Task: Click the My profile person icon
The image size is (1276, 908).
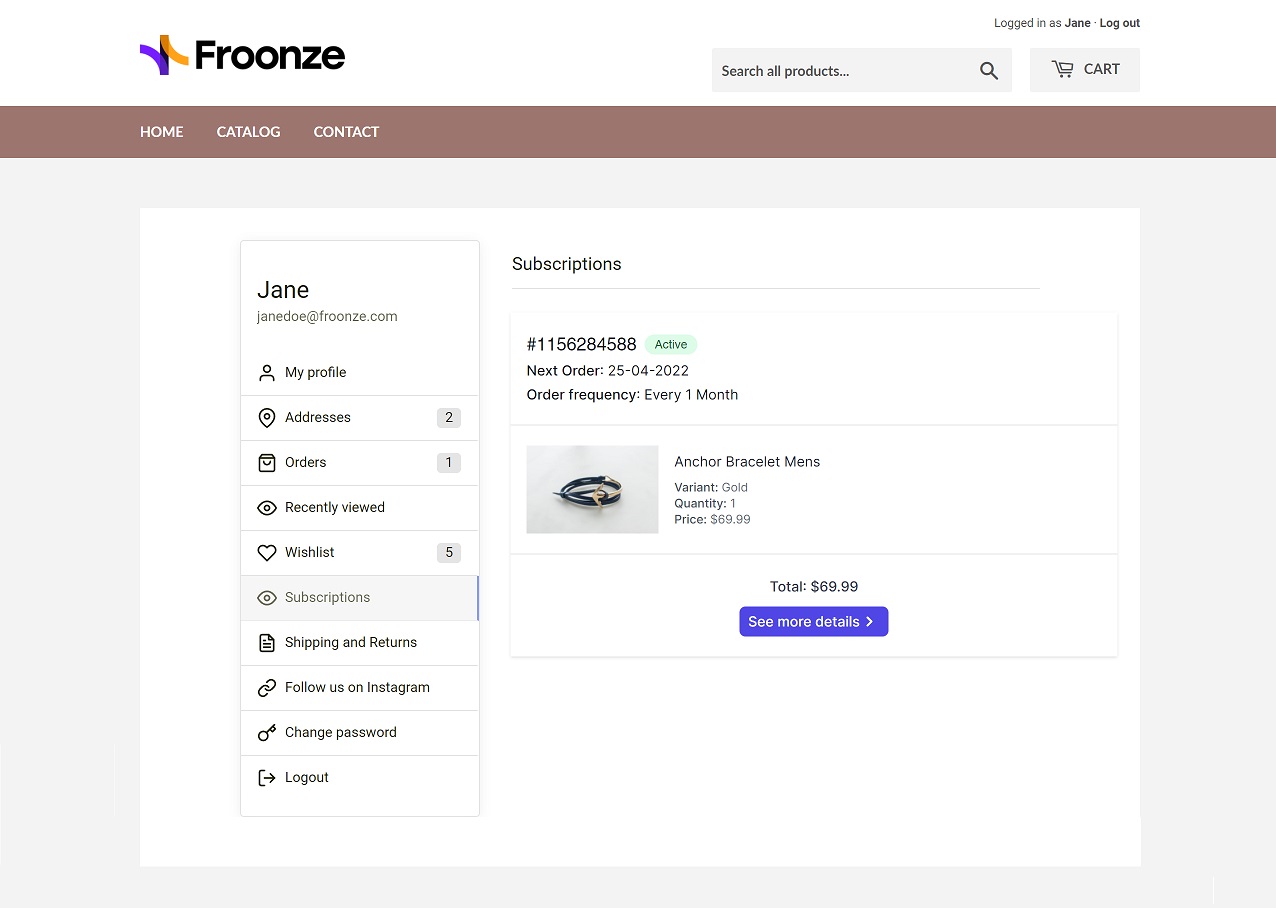Action: coord(267,373)
